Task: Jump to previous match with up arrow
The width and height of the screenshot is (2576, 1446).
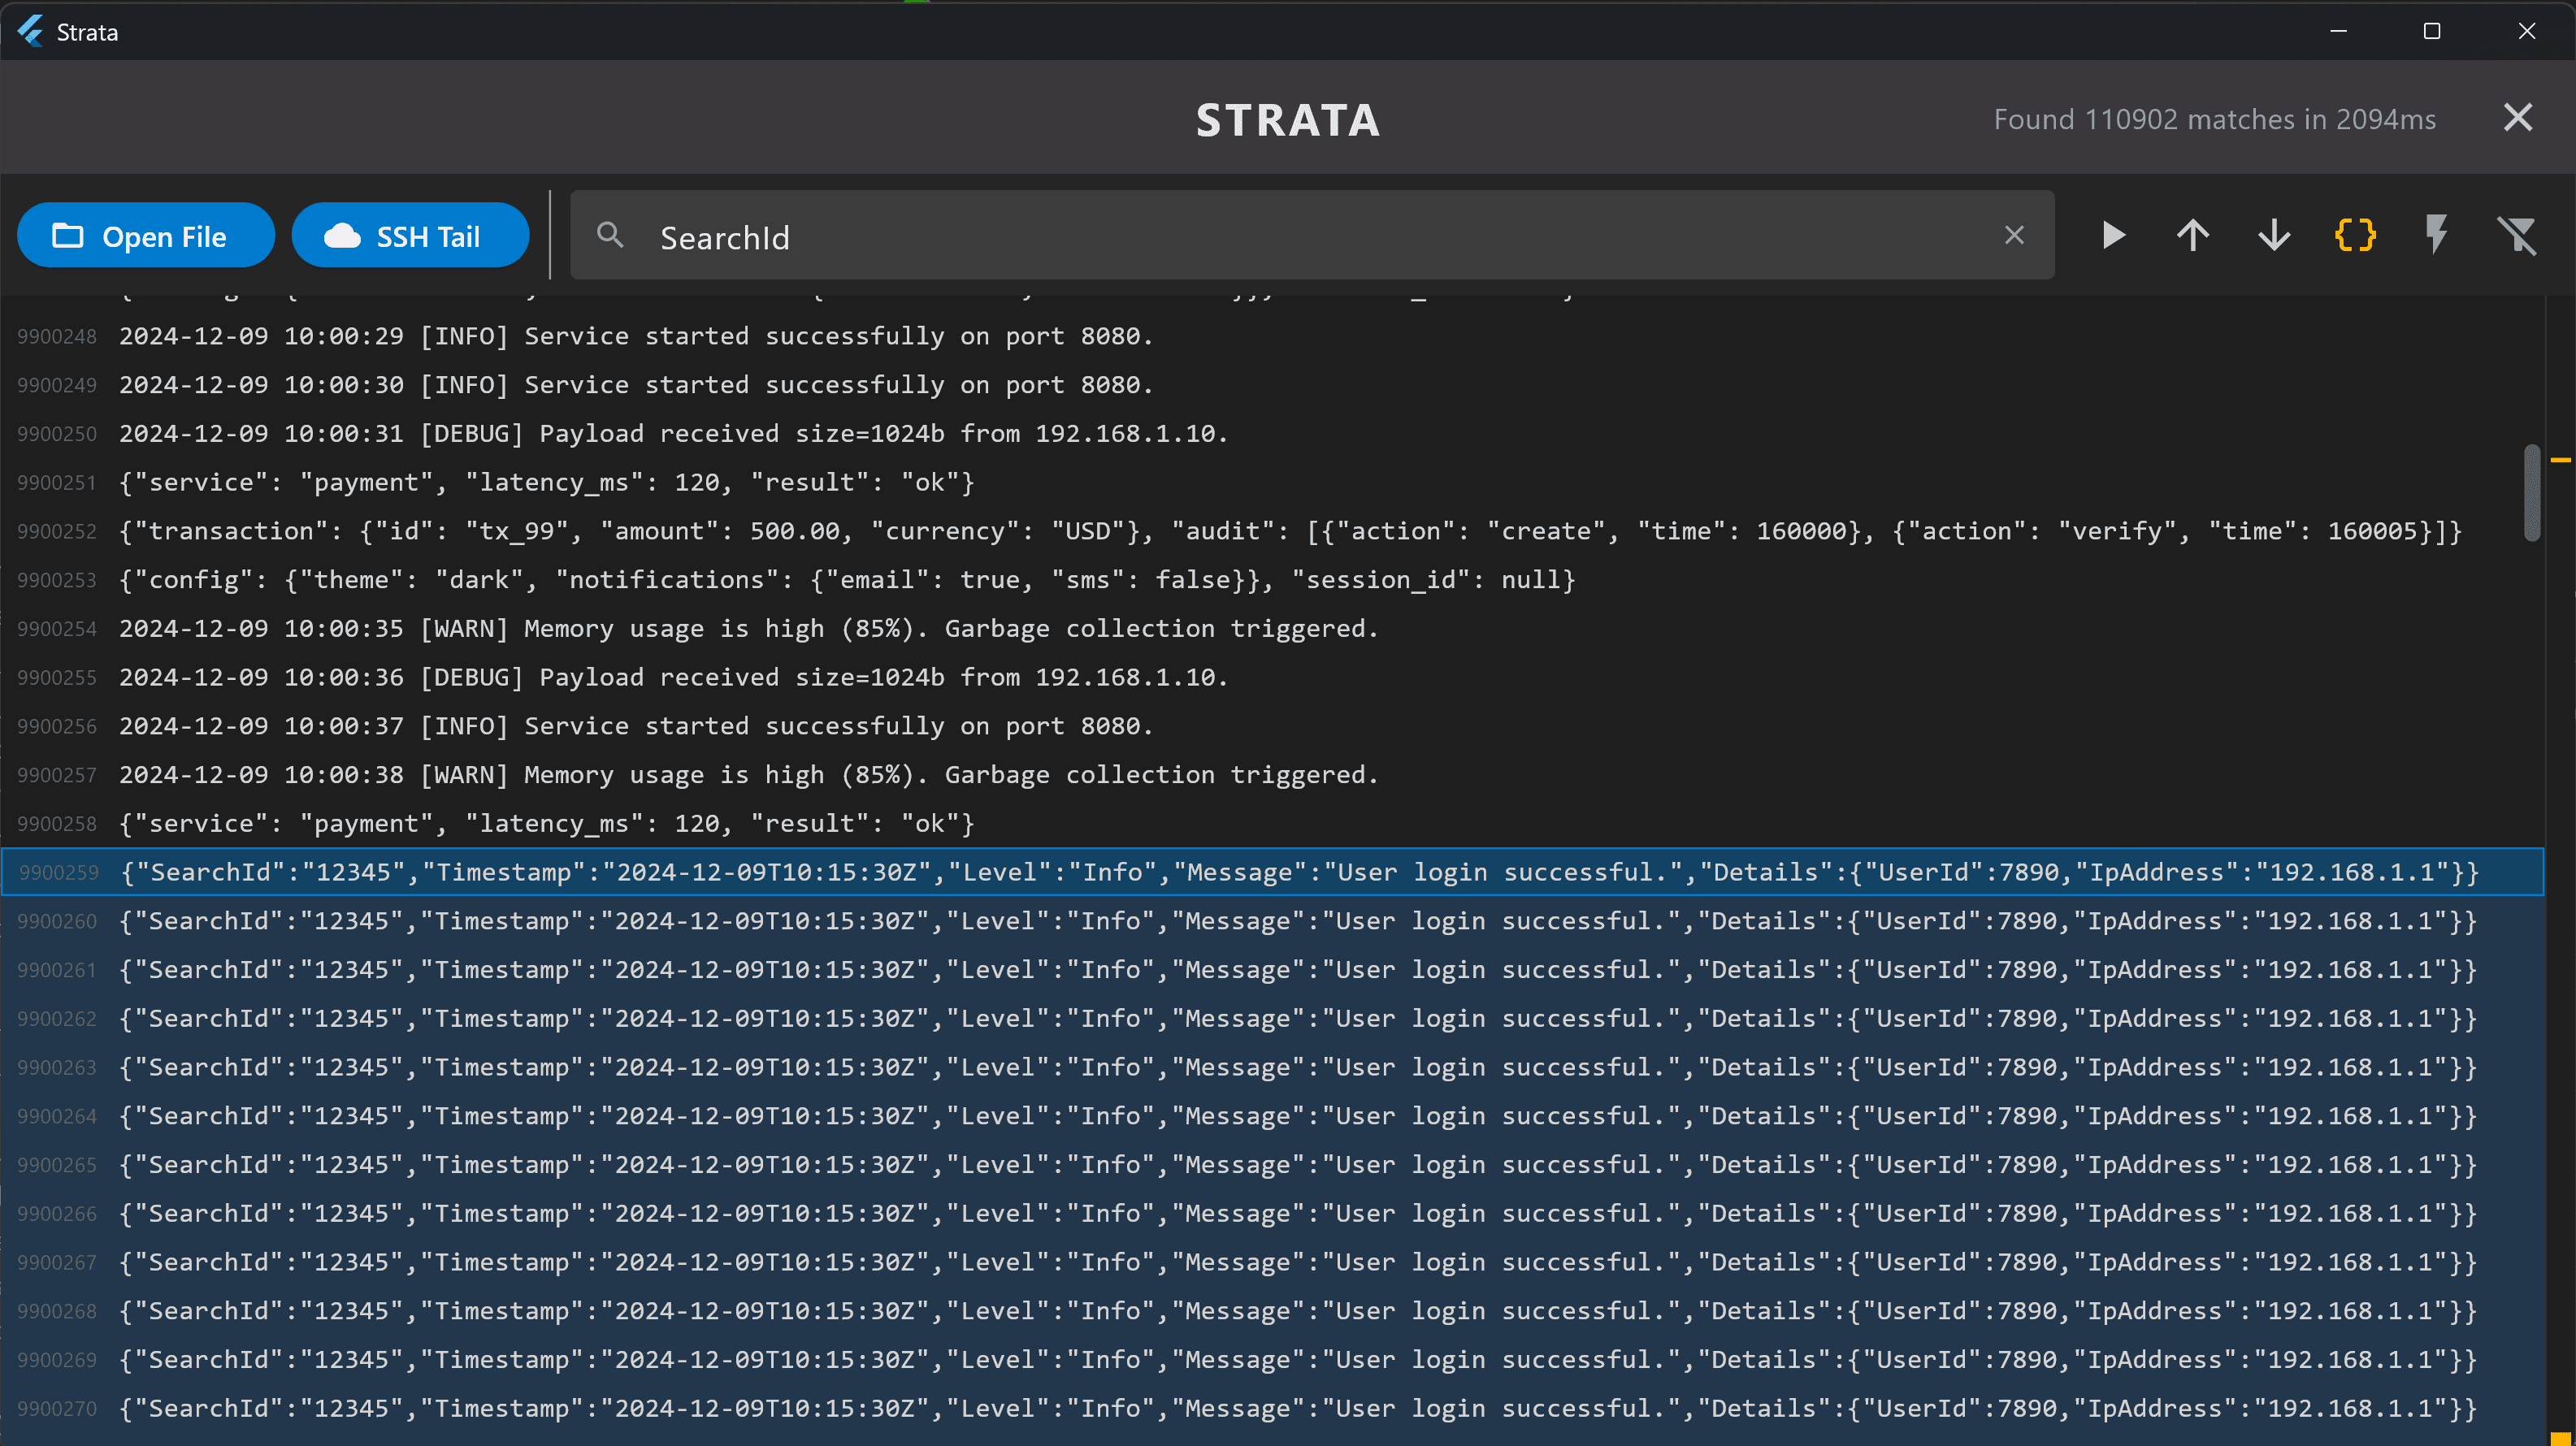Action: [x=2193, y=236]
